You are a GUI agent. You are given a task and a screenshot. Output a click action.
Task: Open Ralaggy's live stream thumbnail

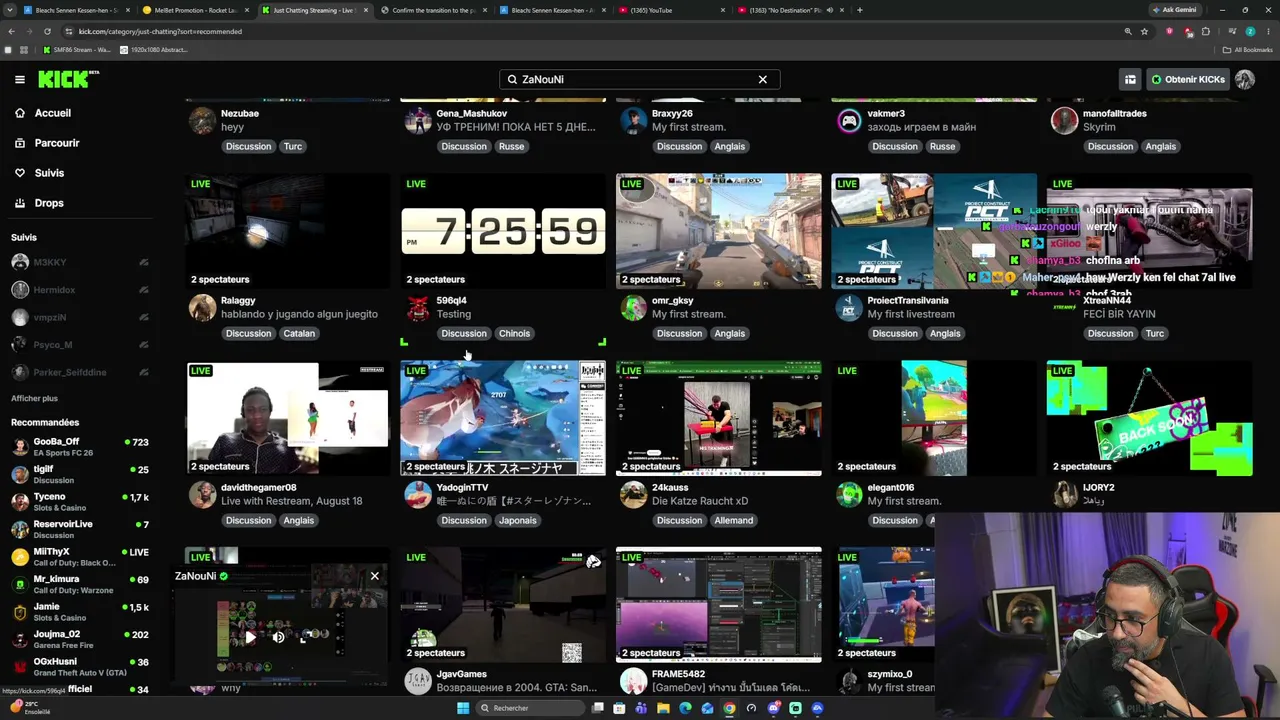click(x=287, y=231)
